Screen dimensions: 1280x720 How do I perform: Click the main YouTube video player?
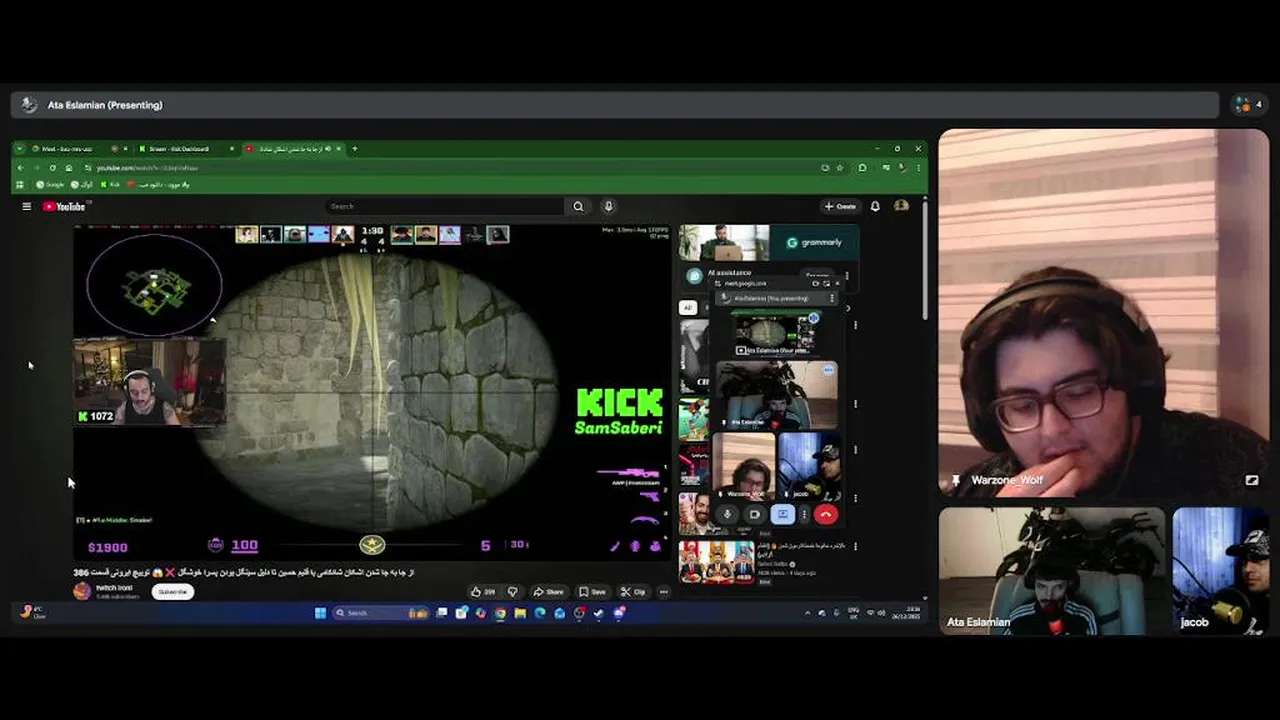[372, 392]
